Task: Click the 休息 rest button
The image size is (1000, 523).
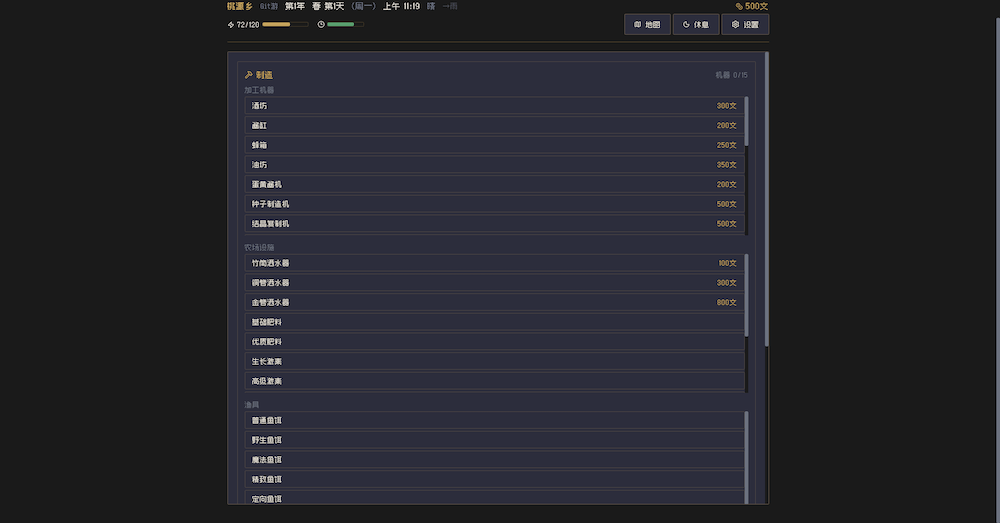Action: coord(695,24)
